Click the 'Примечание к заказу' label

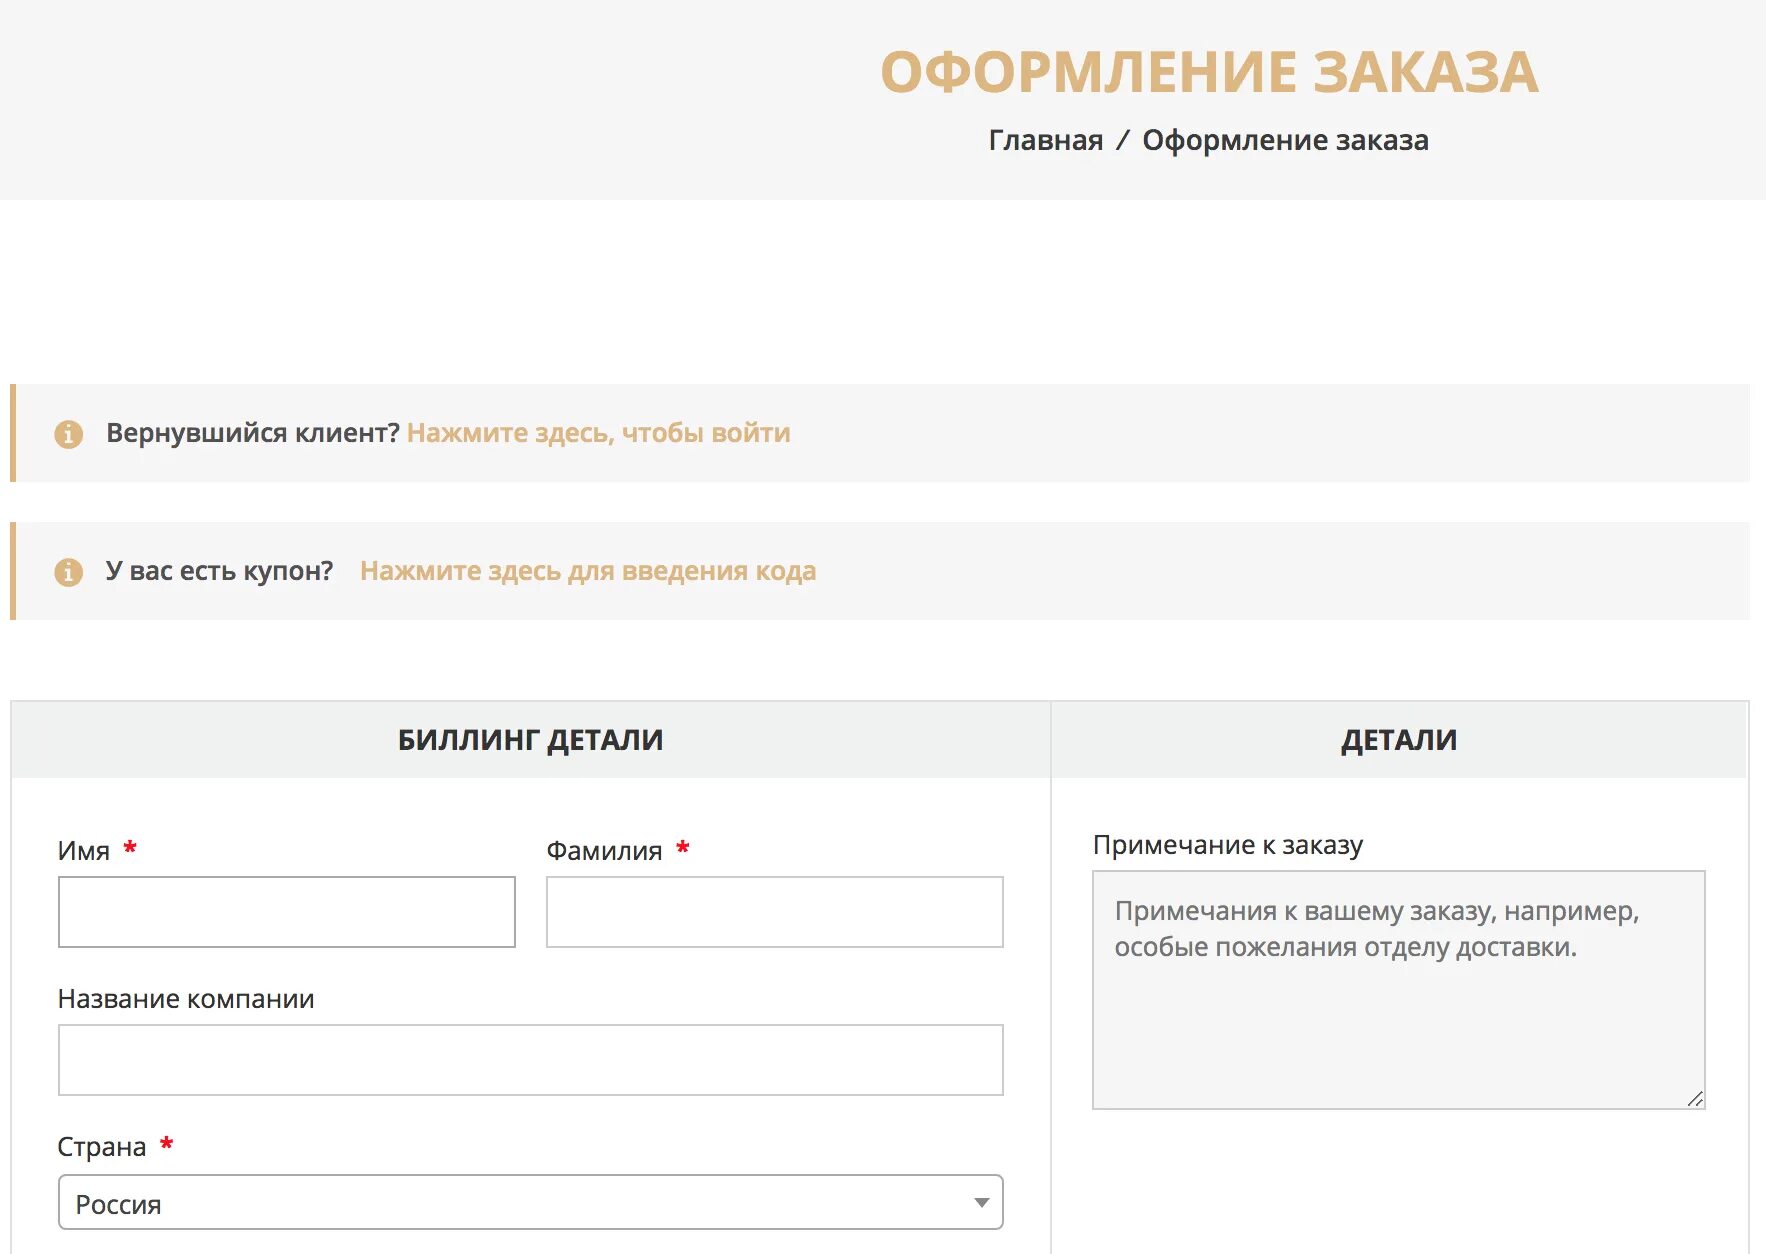pos(1228,845)
